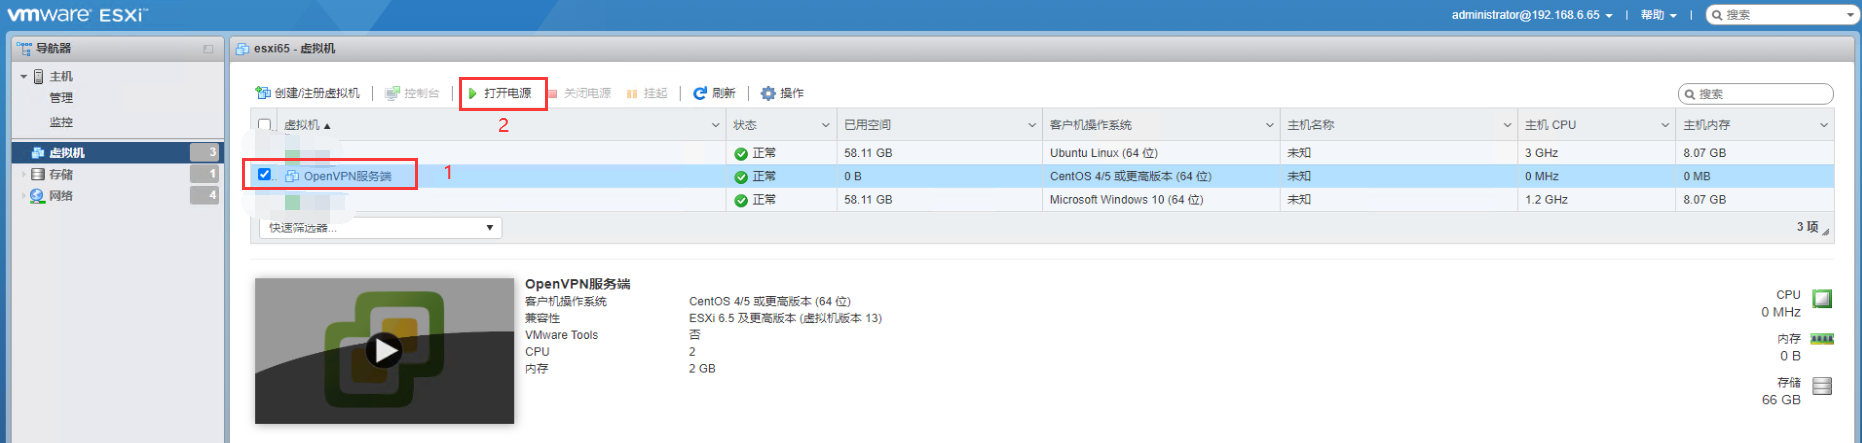
Task: Open 虚拟机 in the navigator
Action: (x=67, y=153)
